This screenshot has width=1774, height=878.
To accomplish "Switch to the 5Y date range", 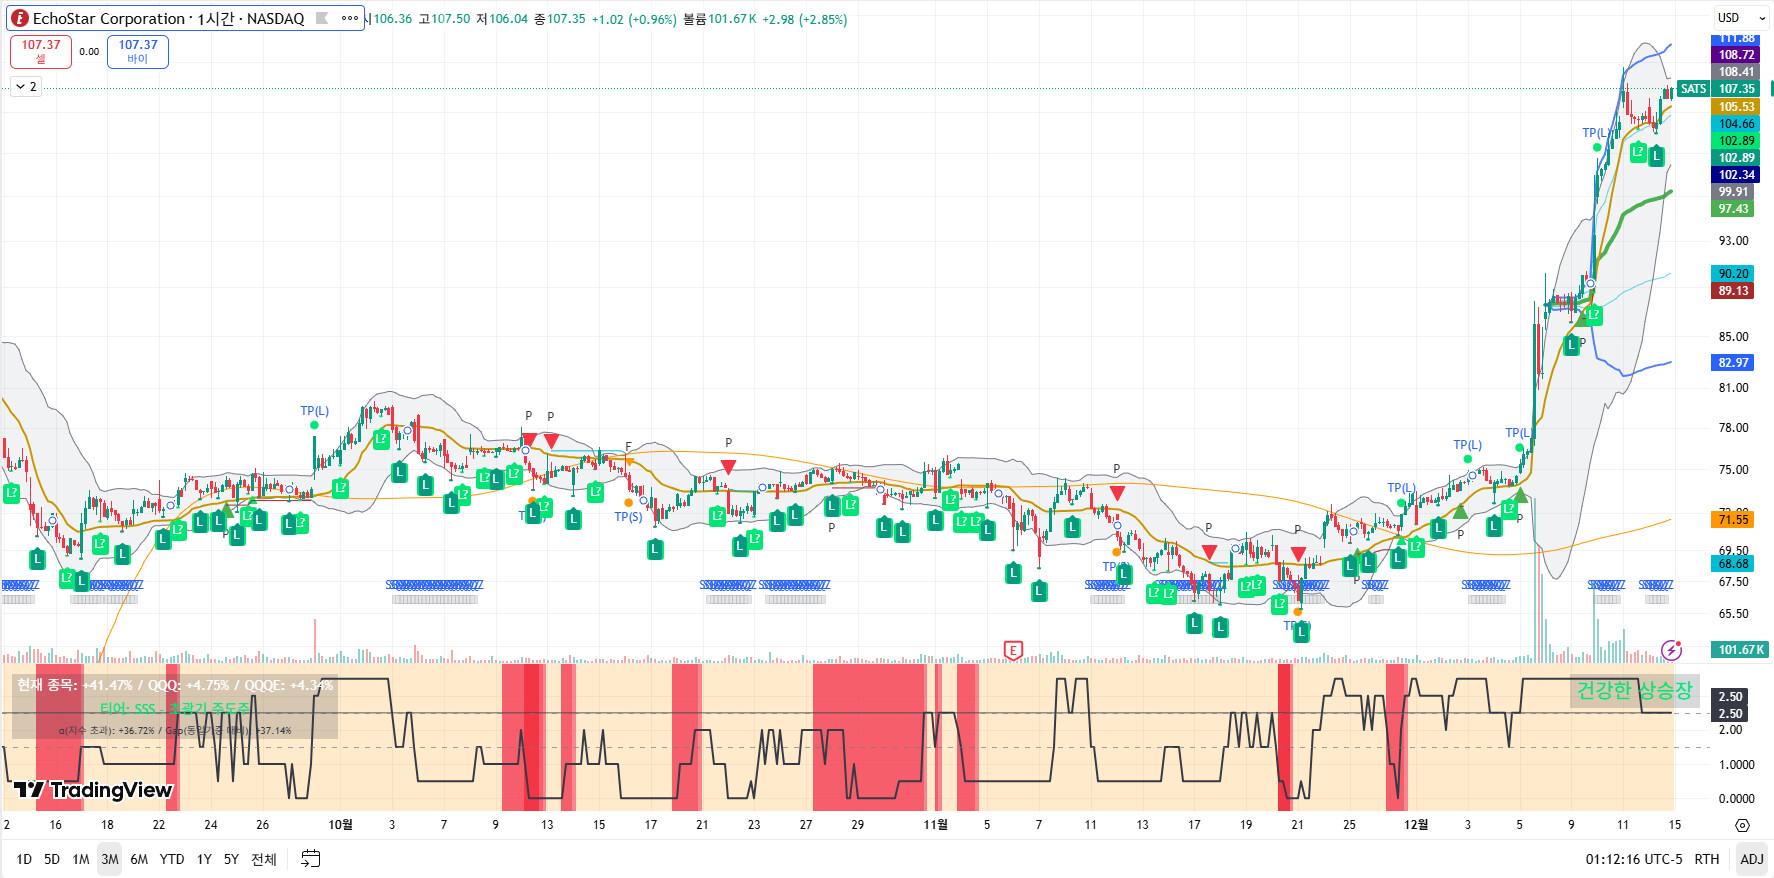I will [231, 859].
